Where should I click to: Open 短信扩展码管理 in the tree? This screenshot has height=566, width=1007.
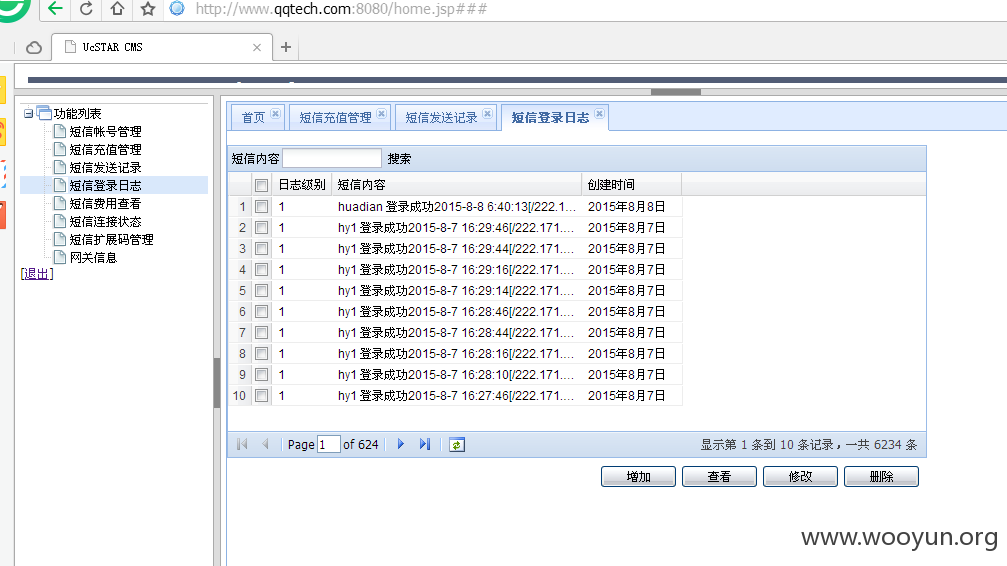112,240
